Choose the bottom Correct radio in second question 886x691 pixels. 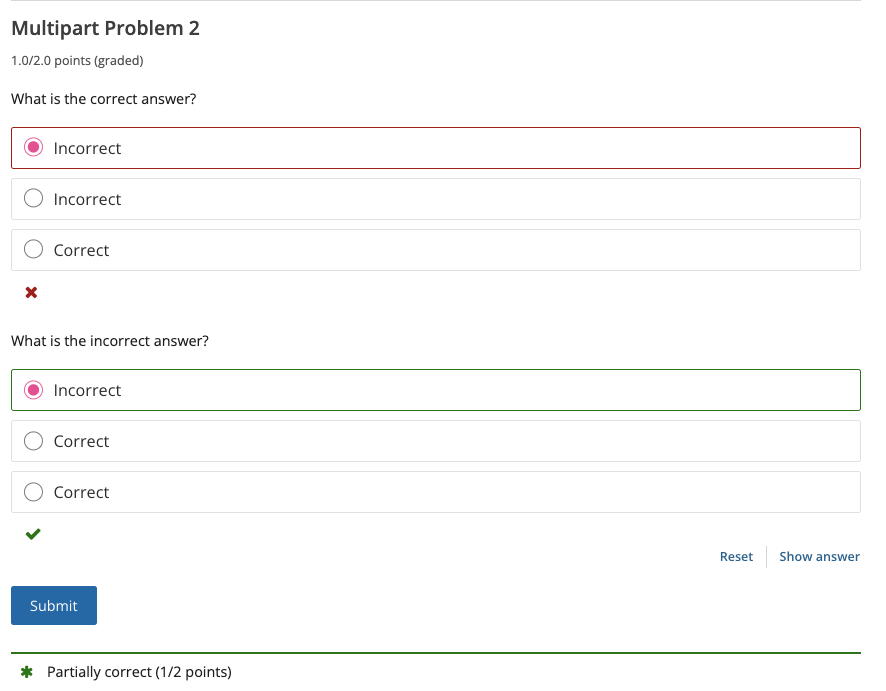click(33, 492)
